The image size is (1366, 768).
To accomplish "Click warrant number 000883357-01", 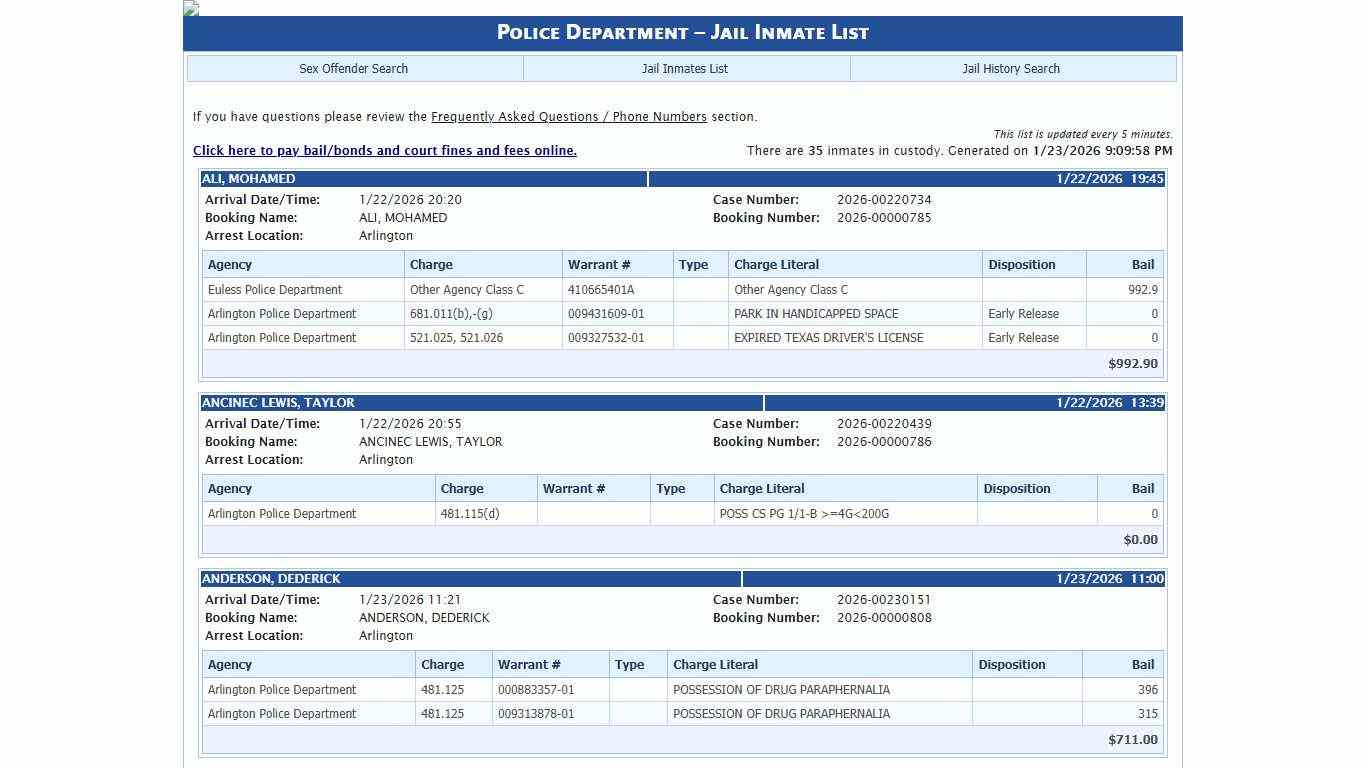I will click(536, 690).
